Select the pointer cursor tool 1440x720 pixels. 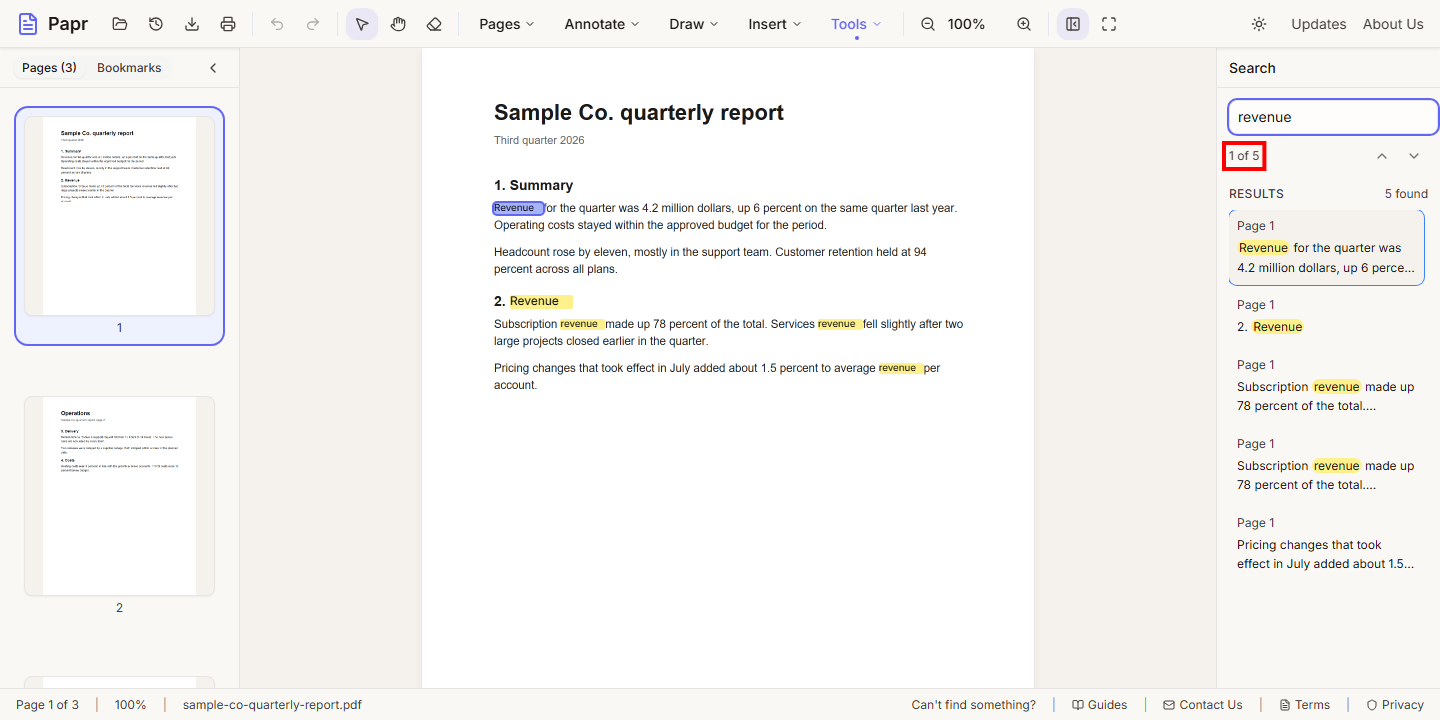[x=362, y=24]
